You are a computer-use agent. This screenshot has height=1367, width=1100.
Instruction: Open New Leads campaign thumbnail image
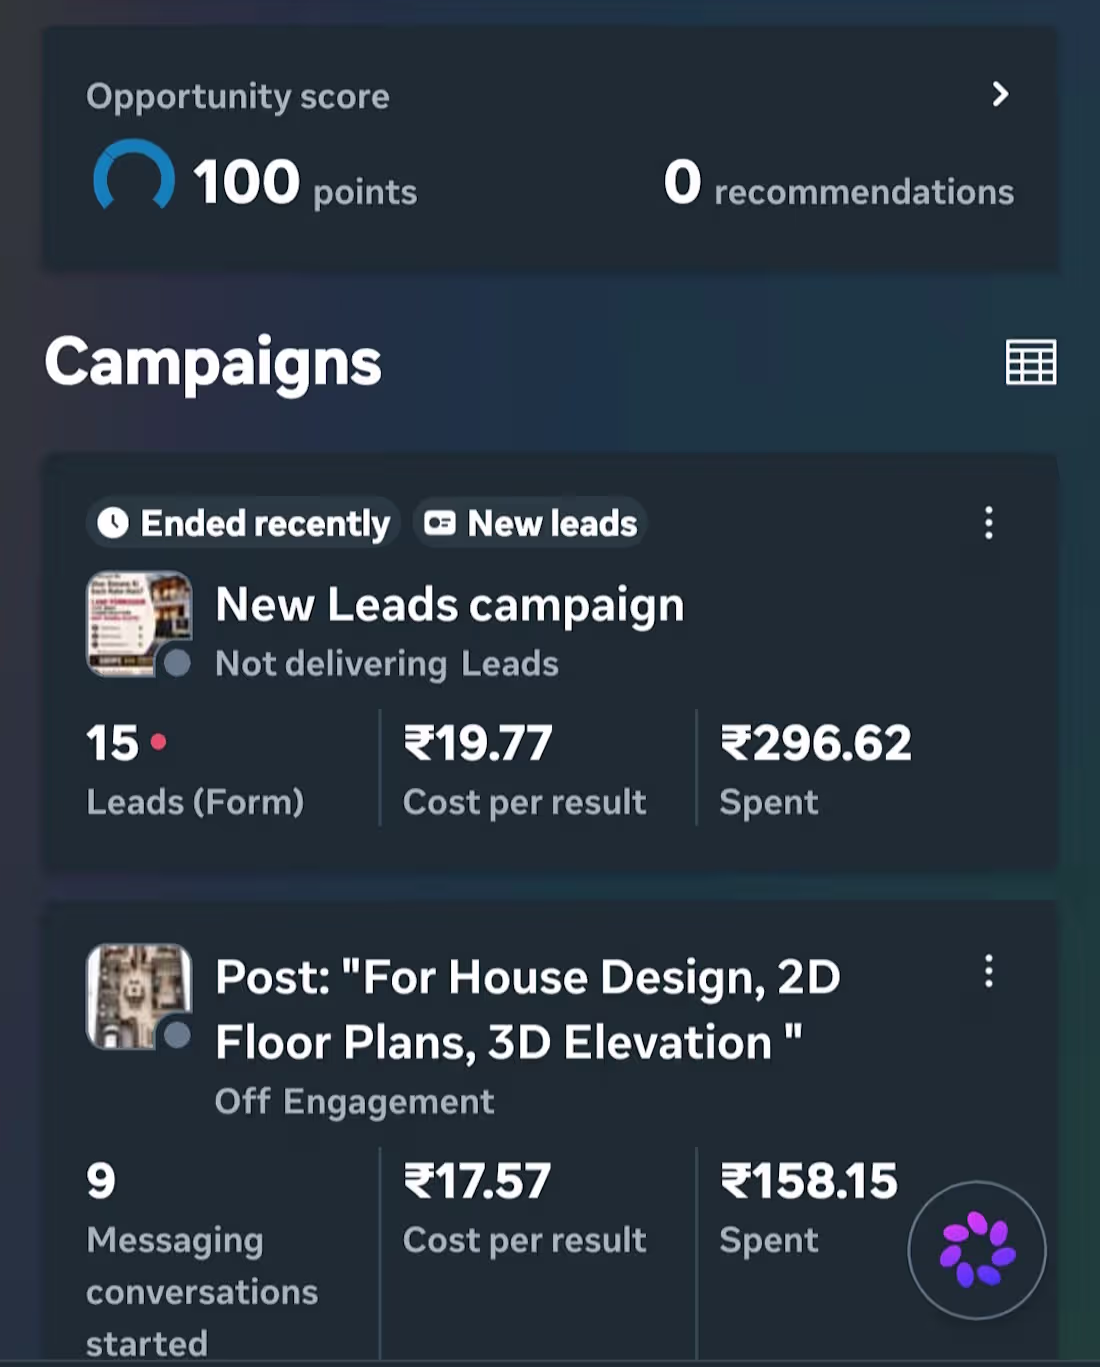tap(139, 624)
